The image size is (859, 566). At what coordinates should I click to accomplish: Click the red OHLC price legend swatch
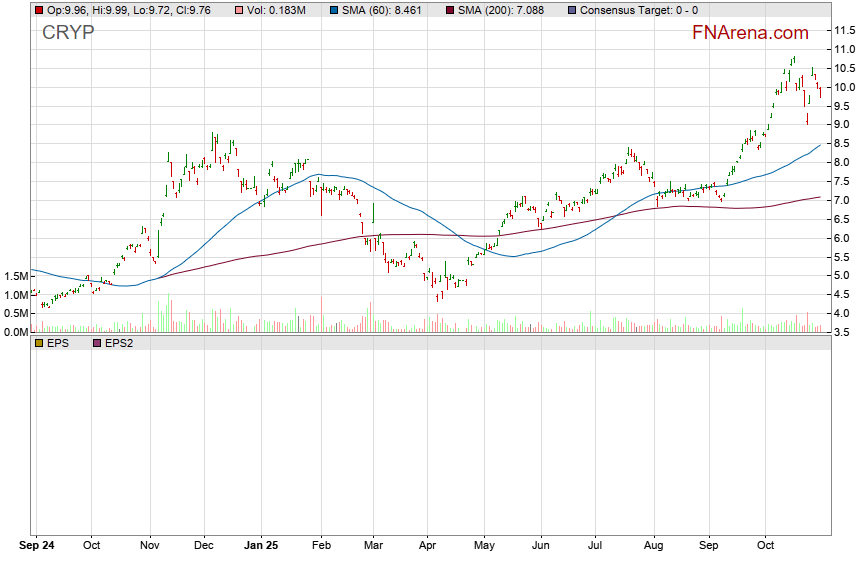pos(38,10)
